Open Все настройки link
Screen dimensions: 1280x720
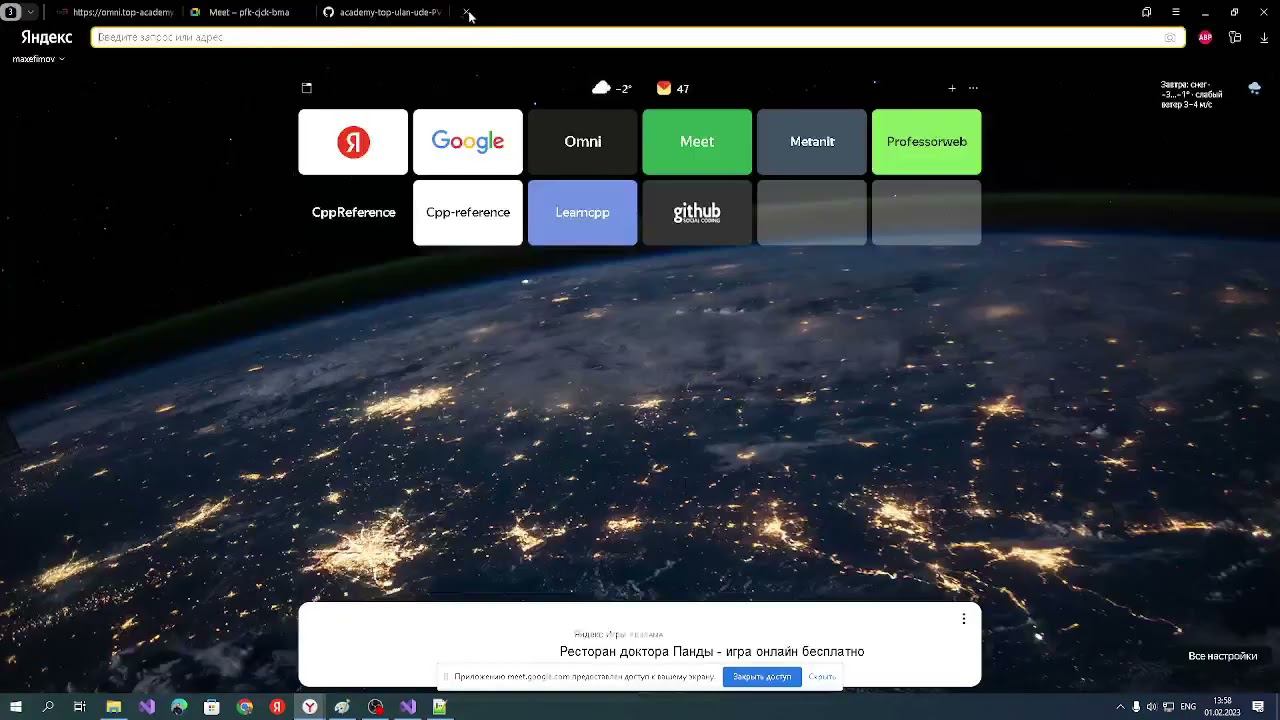[1222, 656]
